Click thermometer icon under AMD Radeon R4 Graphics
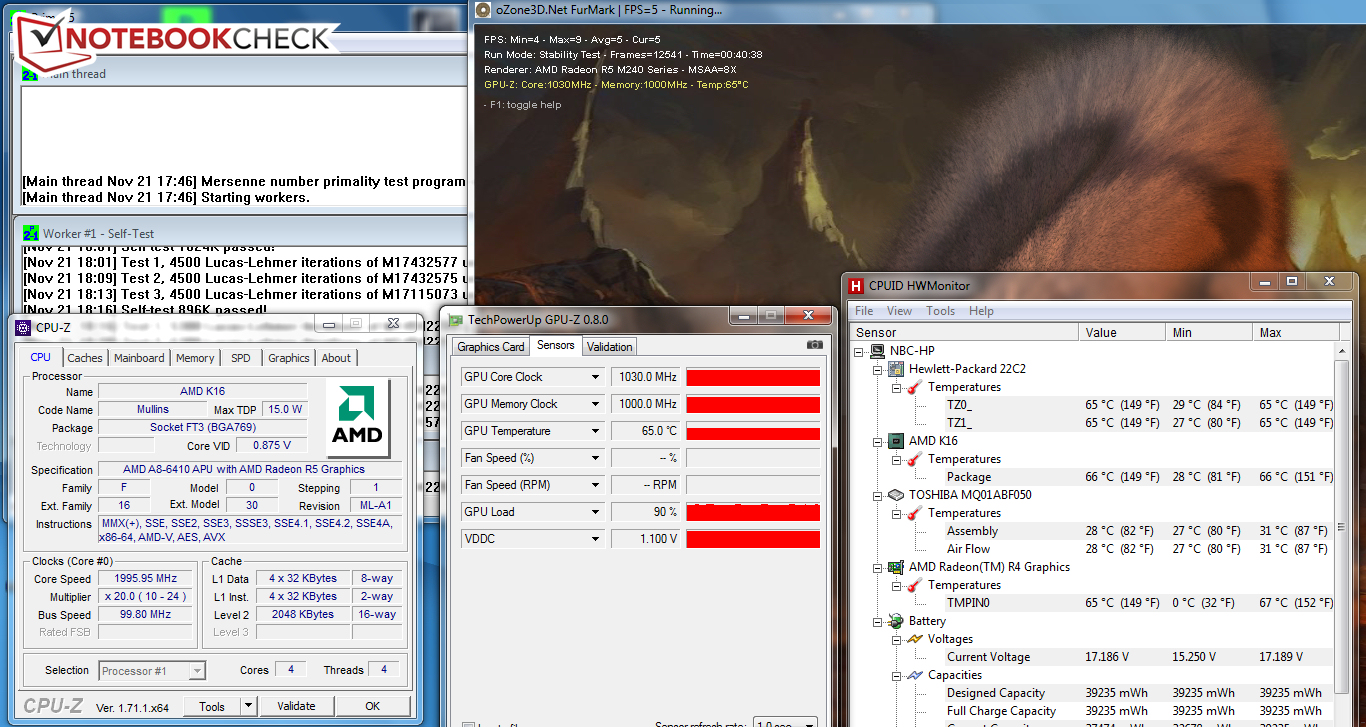 pyautogui.click(x=914, y=585)
